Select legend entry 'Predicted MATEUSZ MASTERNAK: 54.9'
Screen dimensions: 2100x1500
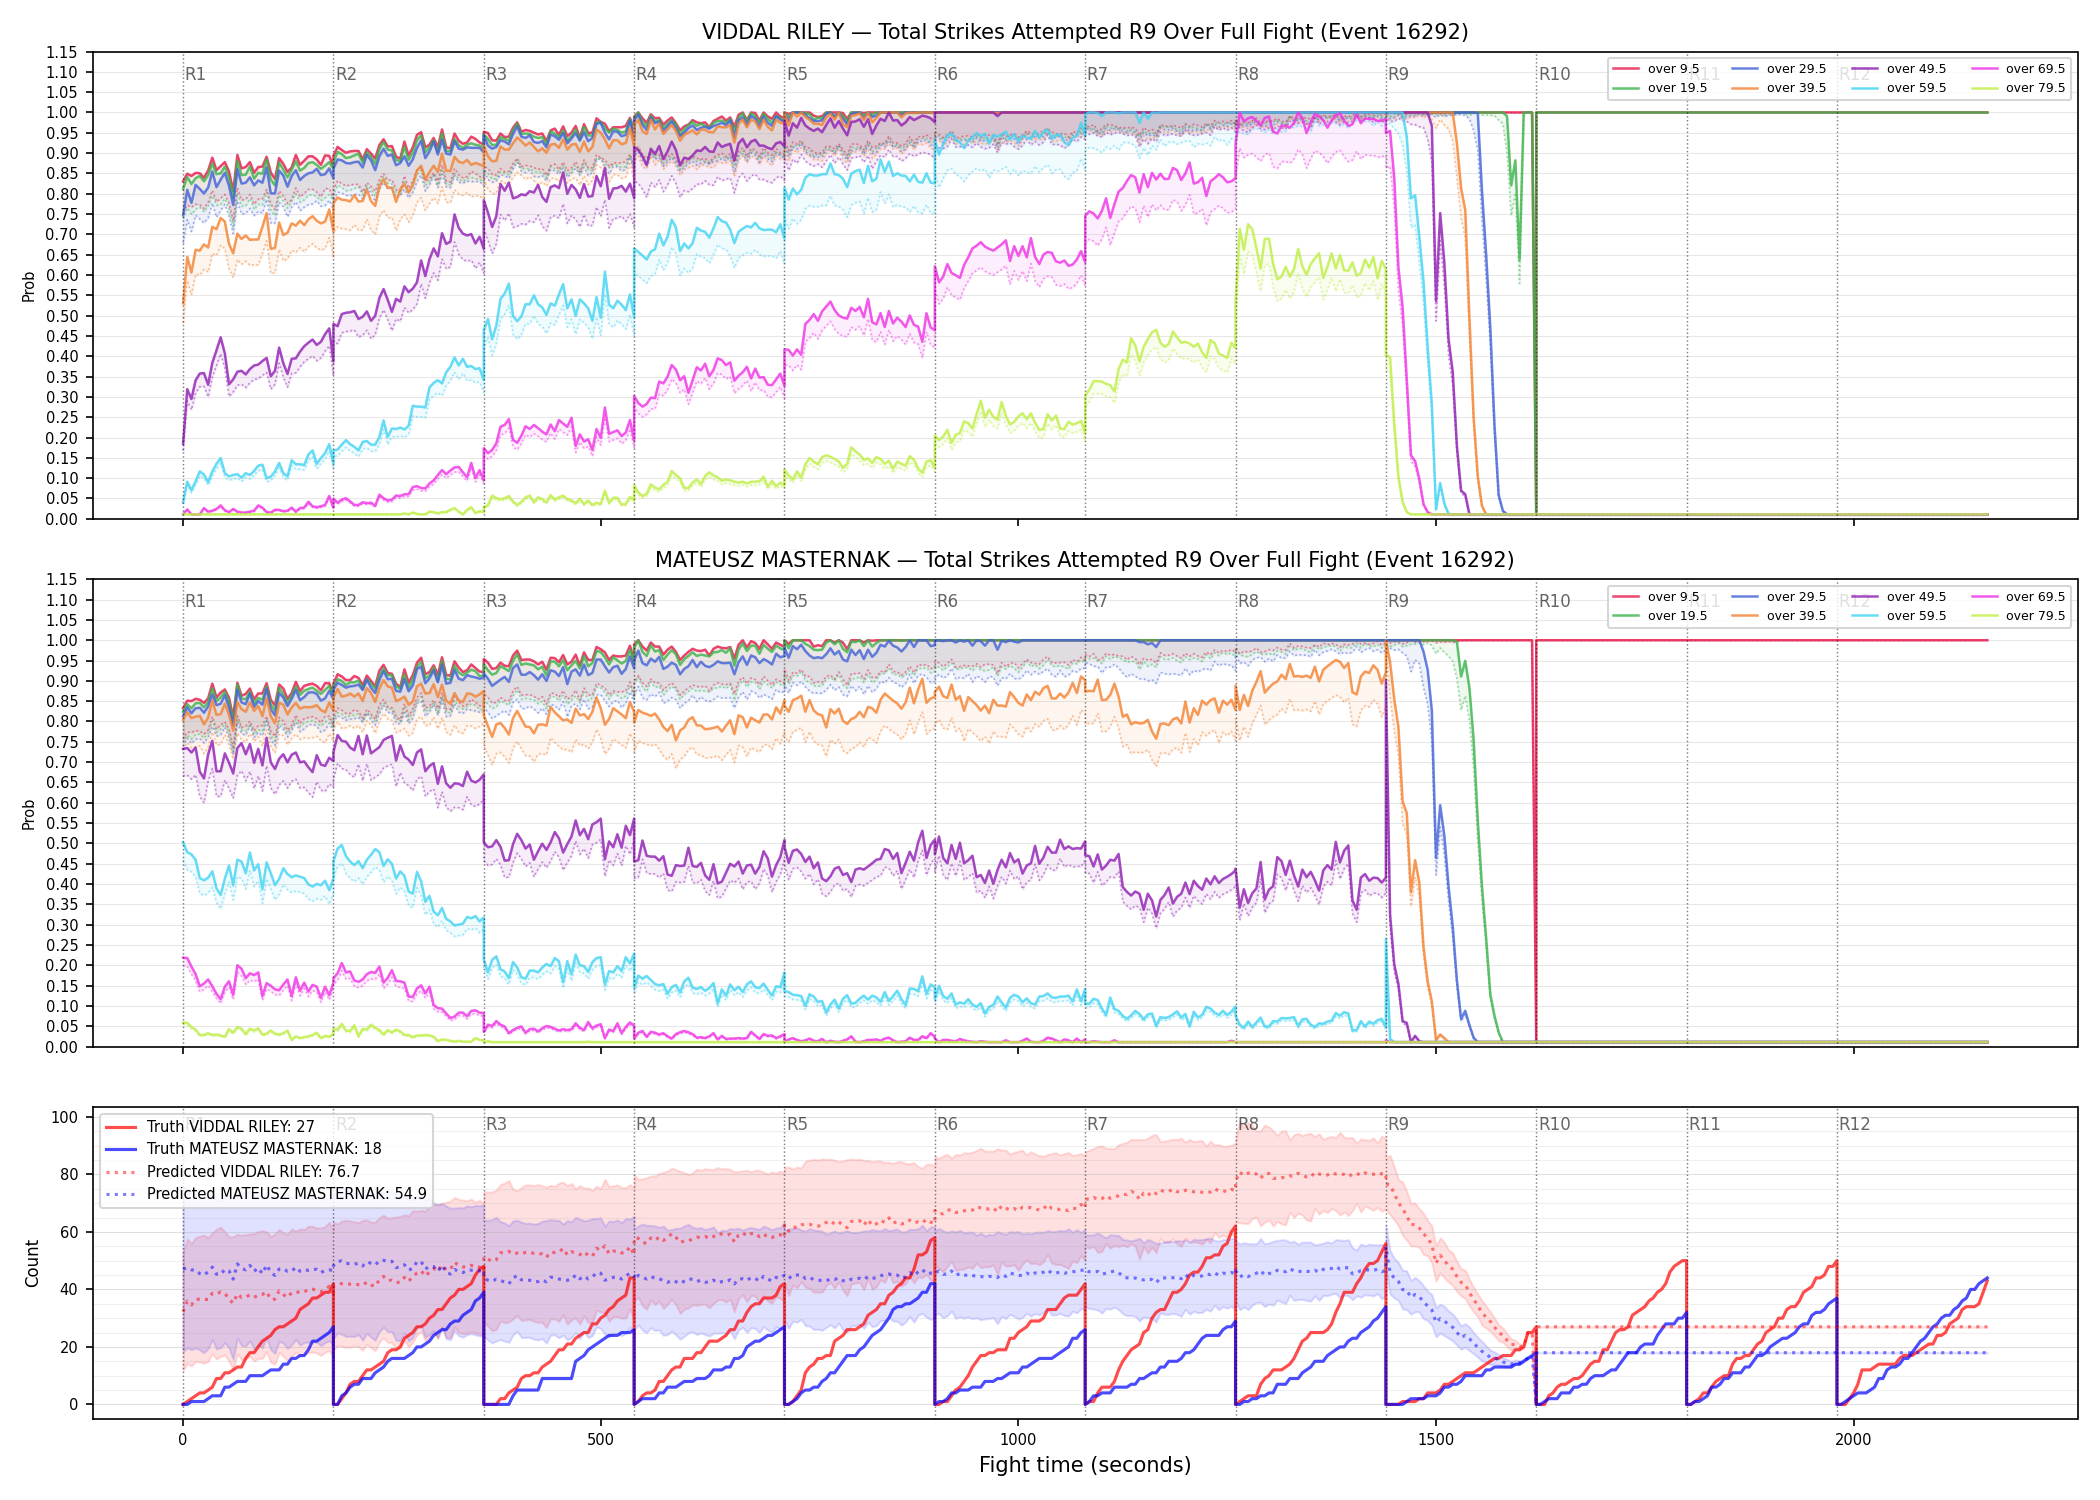tap(287, 1193)
